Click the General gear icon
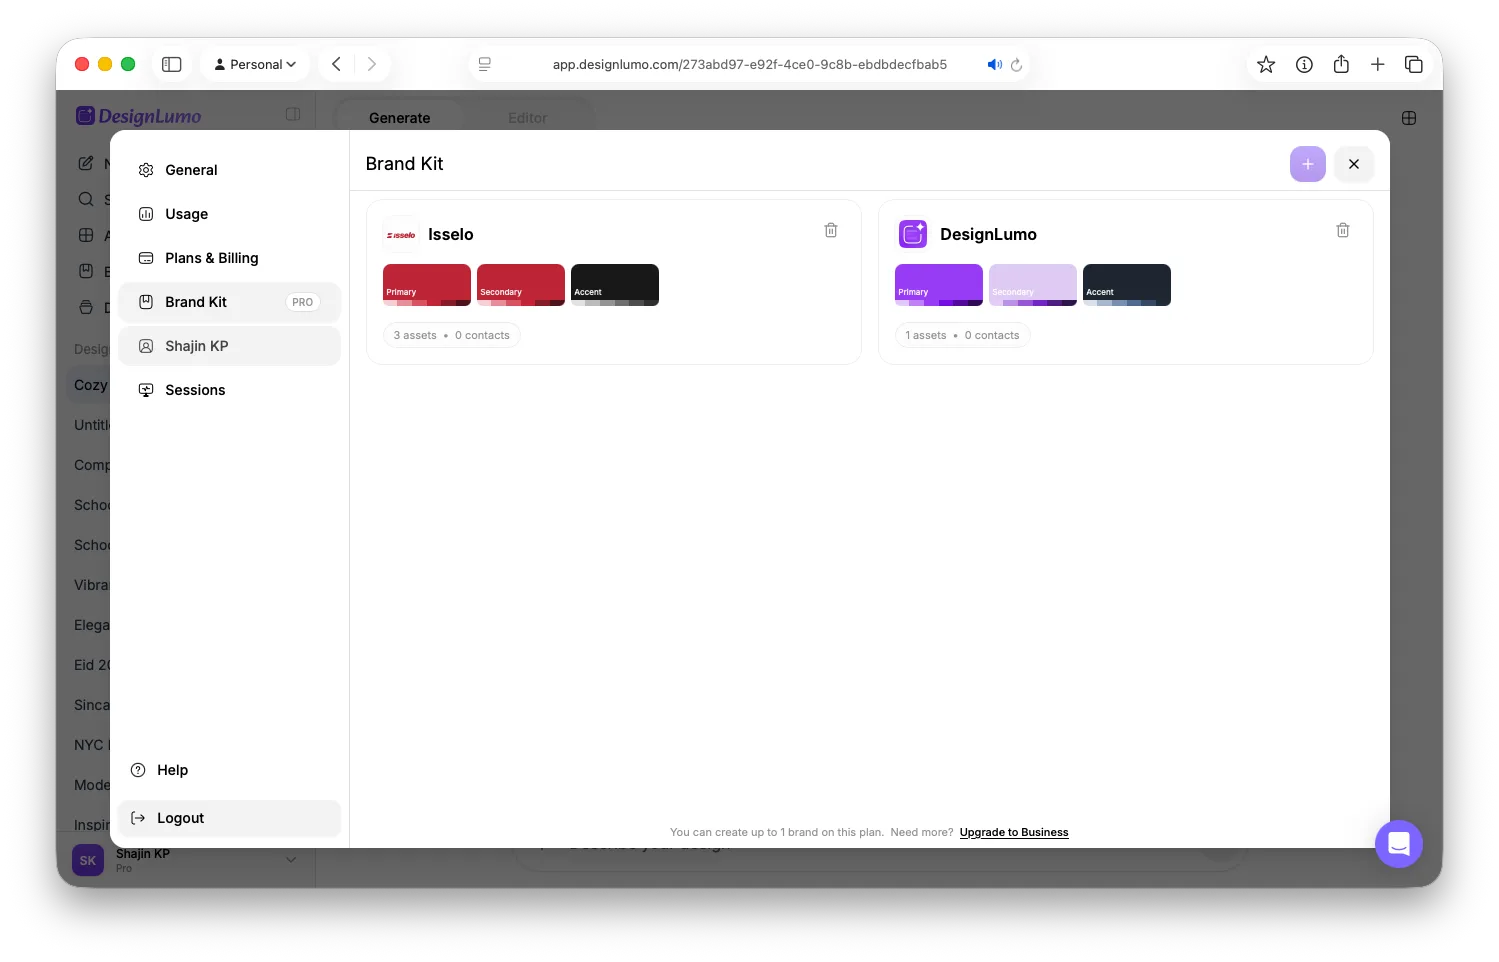This screenshot has width=1499, height=962. [x=146, y=170]
